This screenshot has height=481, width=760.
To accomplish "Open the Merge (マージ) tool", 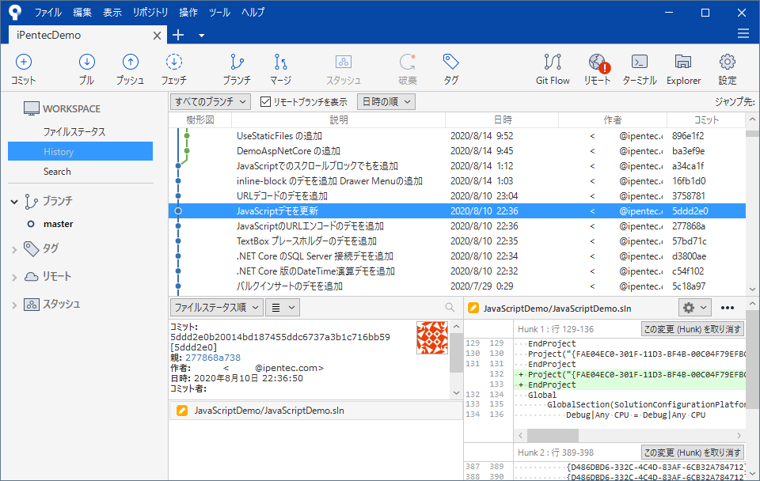I will (280, 62).
